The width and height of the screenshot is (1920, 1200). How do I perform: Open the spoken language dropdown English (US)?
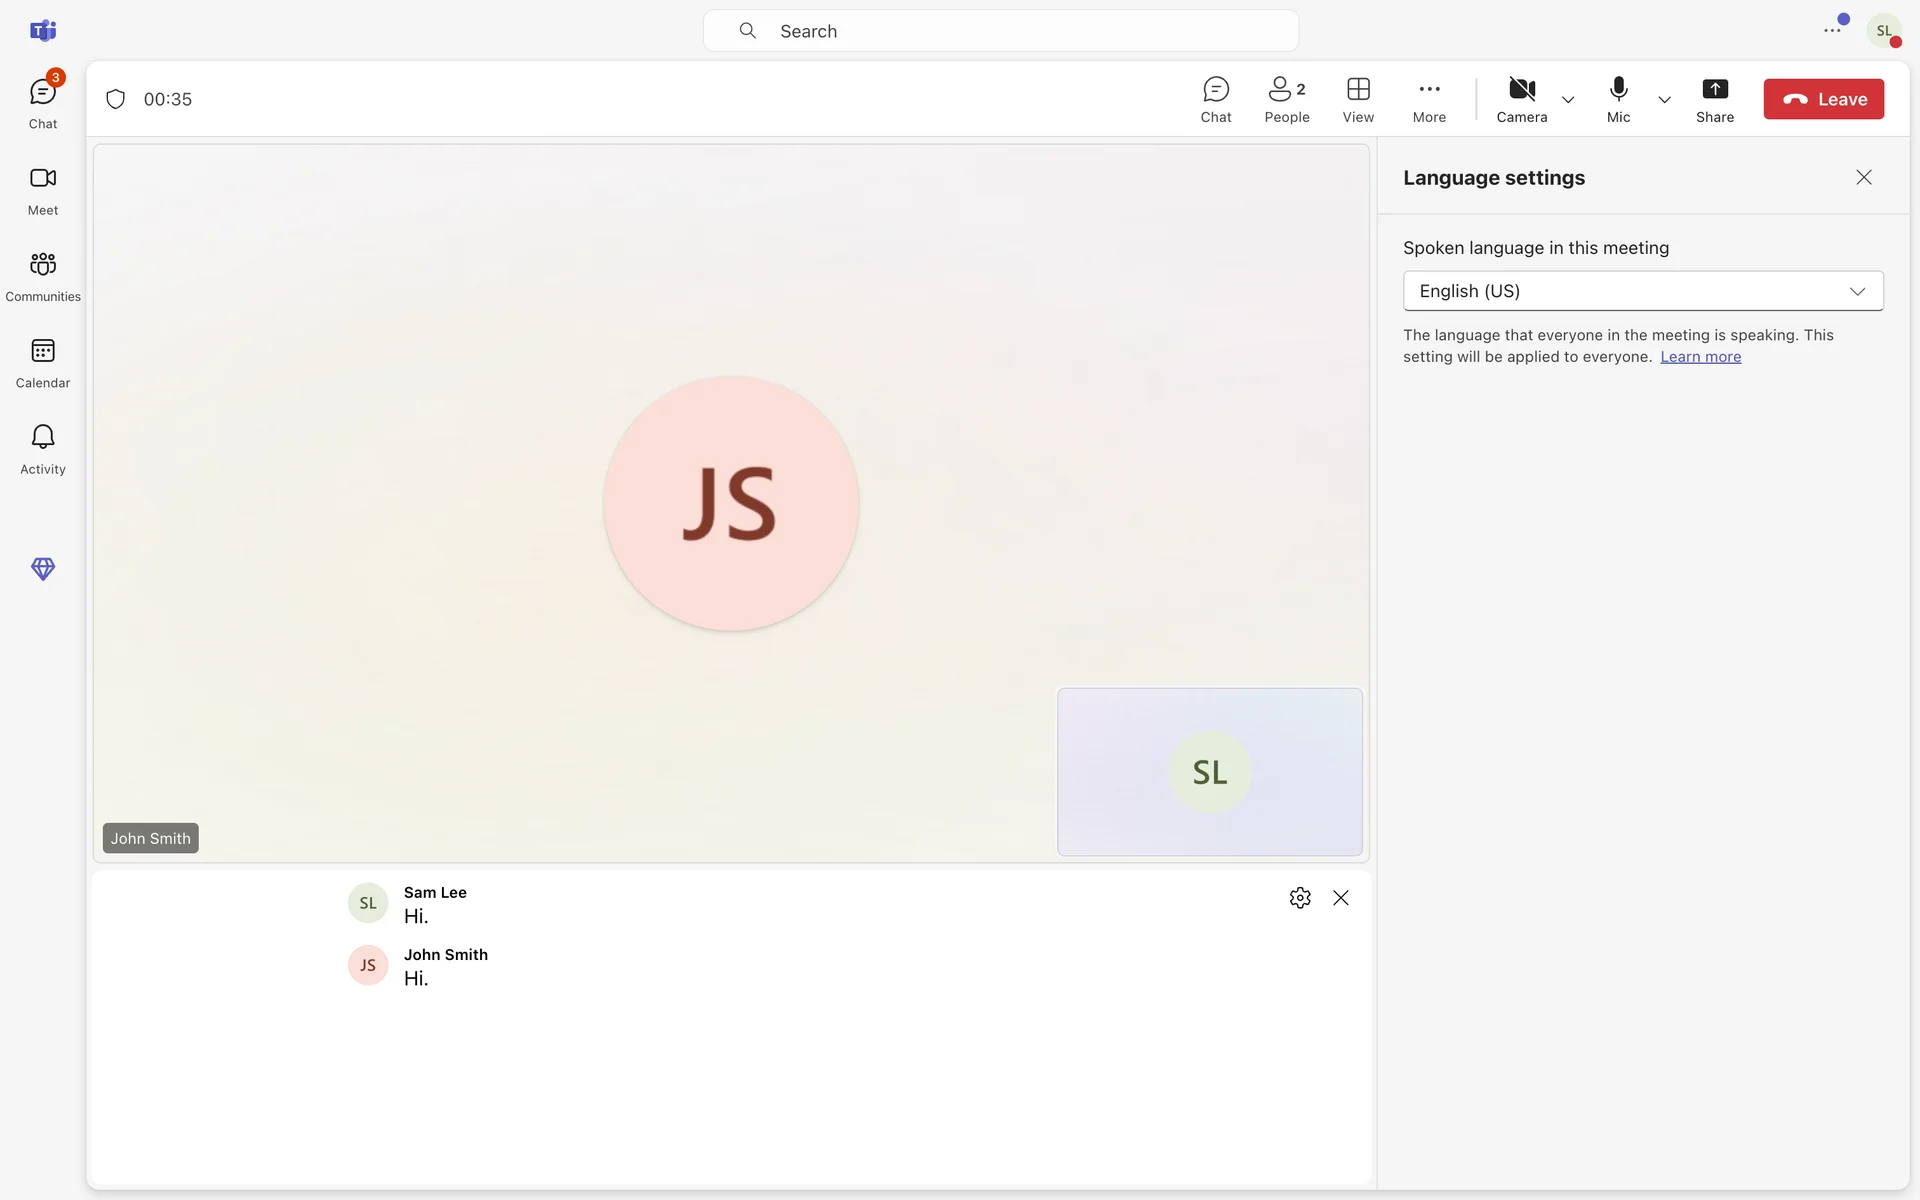(1642, 291)
